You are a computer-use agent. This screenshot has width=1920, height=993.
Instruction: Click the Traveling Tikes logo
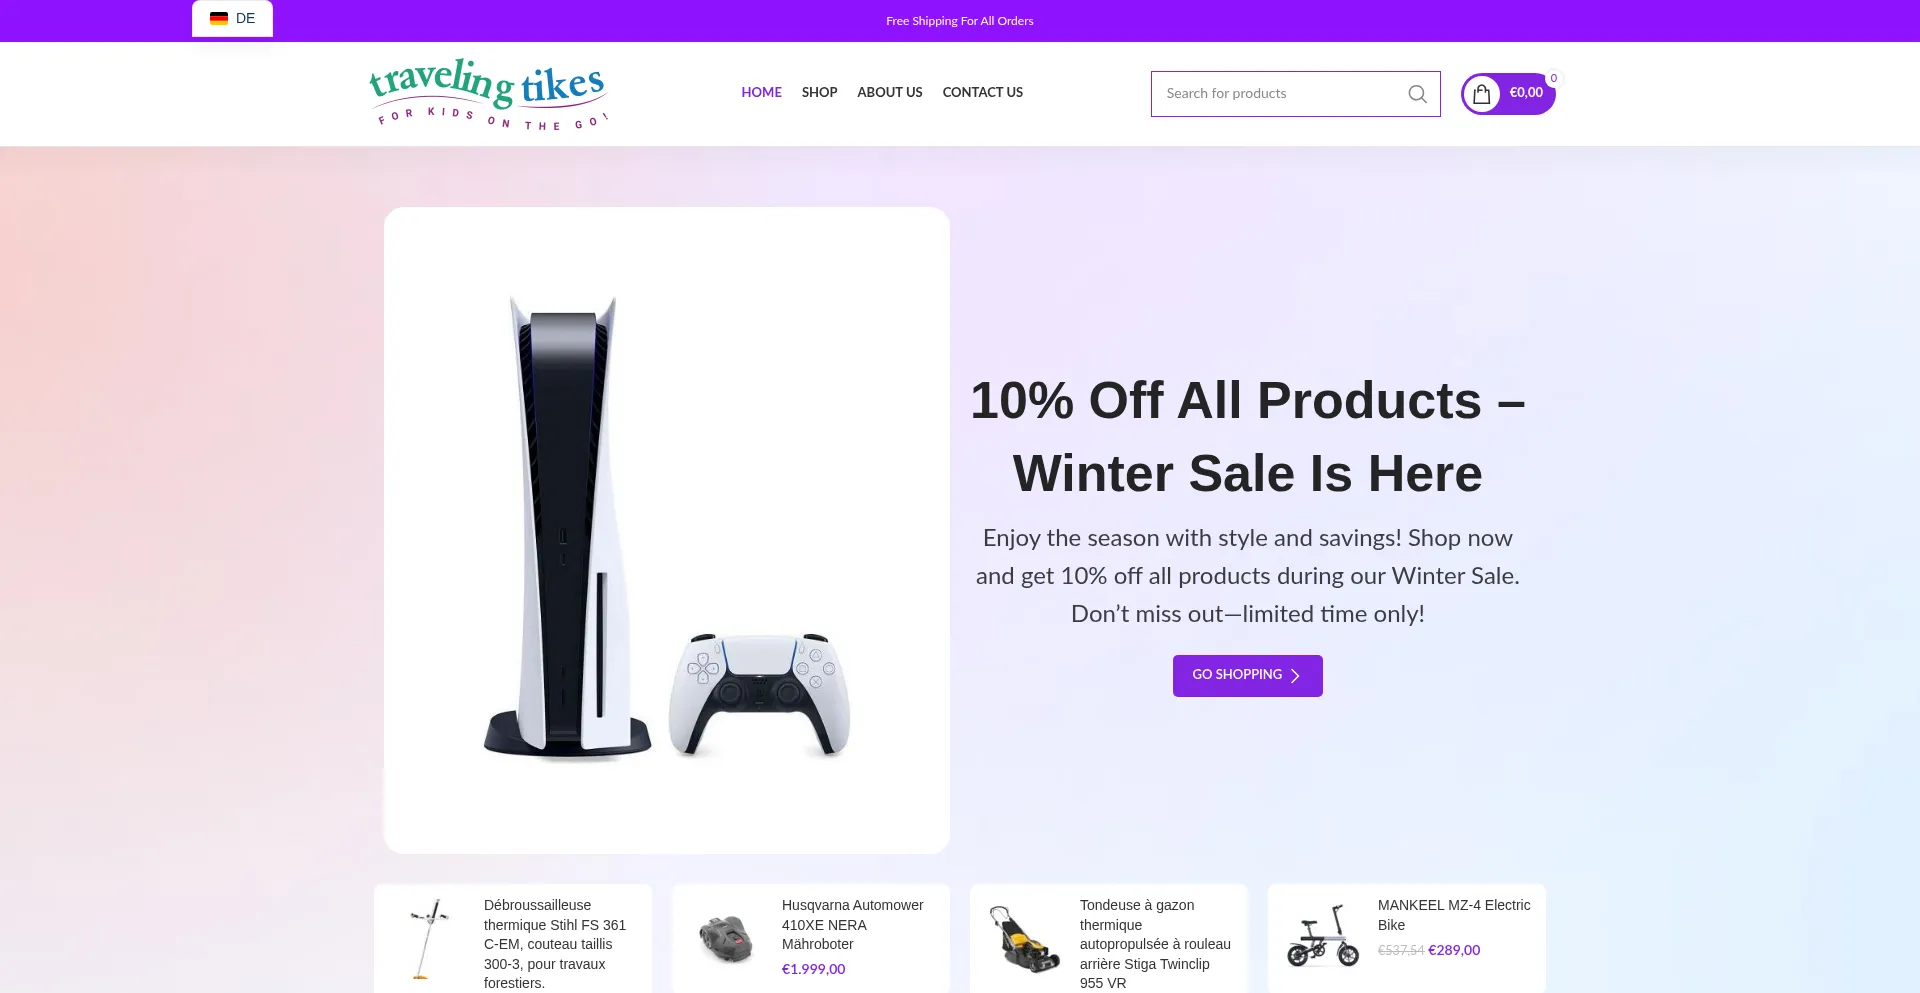[x=488, y=94]
